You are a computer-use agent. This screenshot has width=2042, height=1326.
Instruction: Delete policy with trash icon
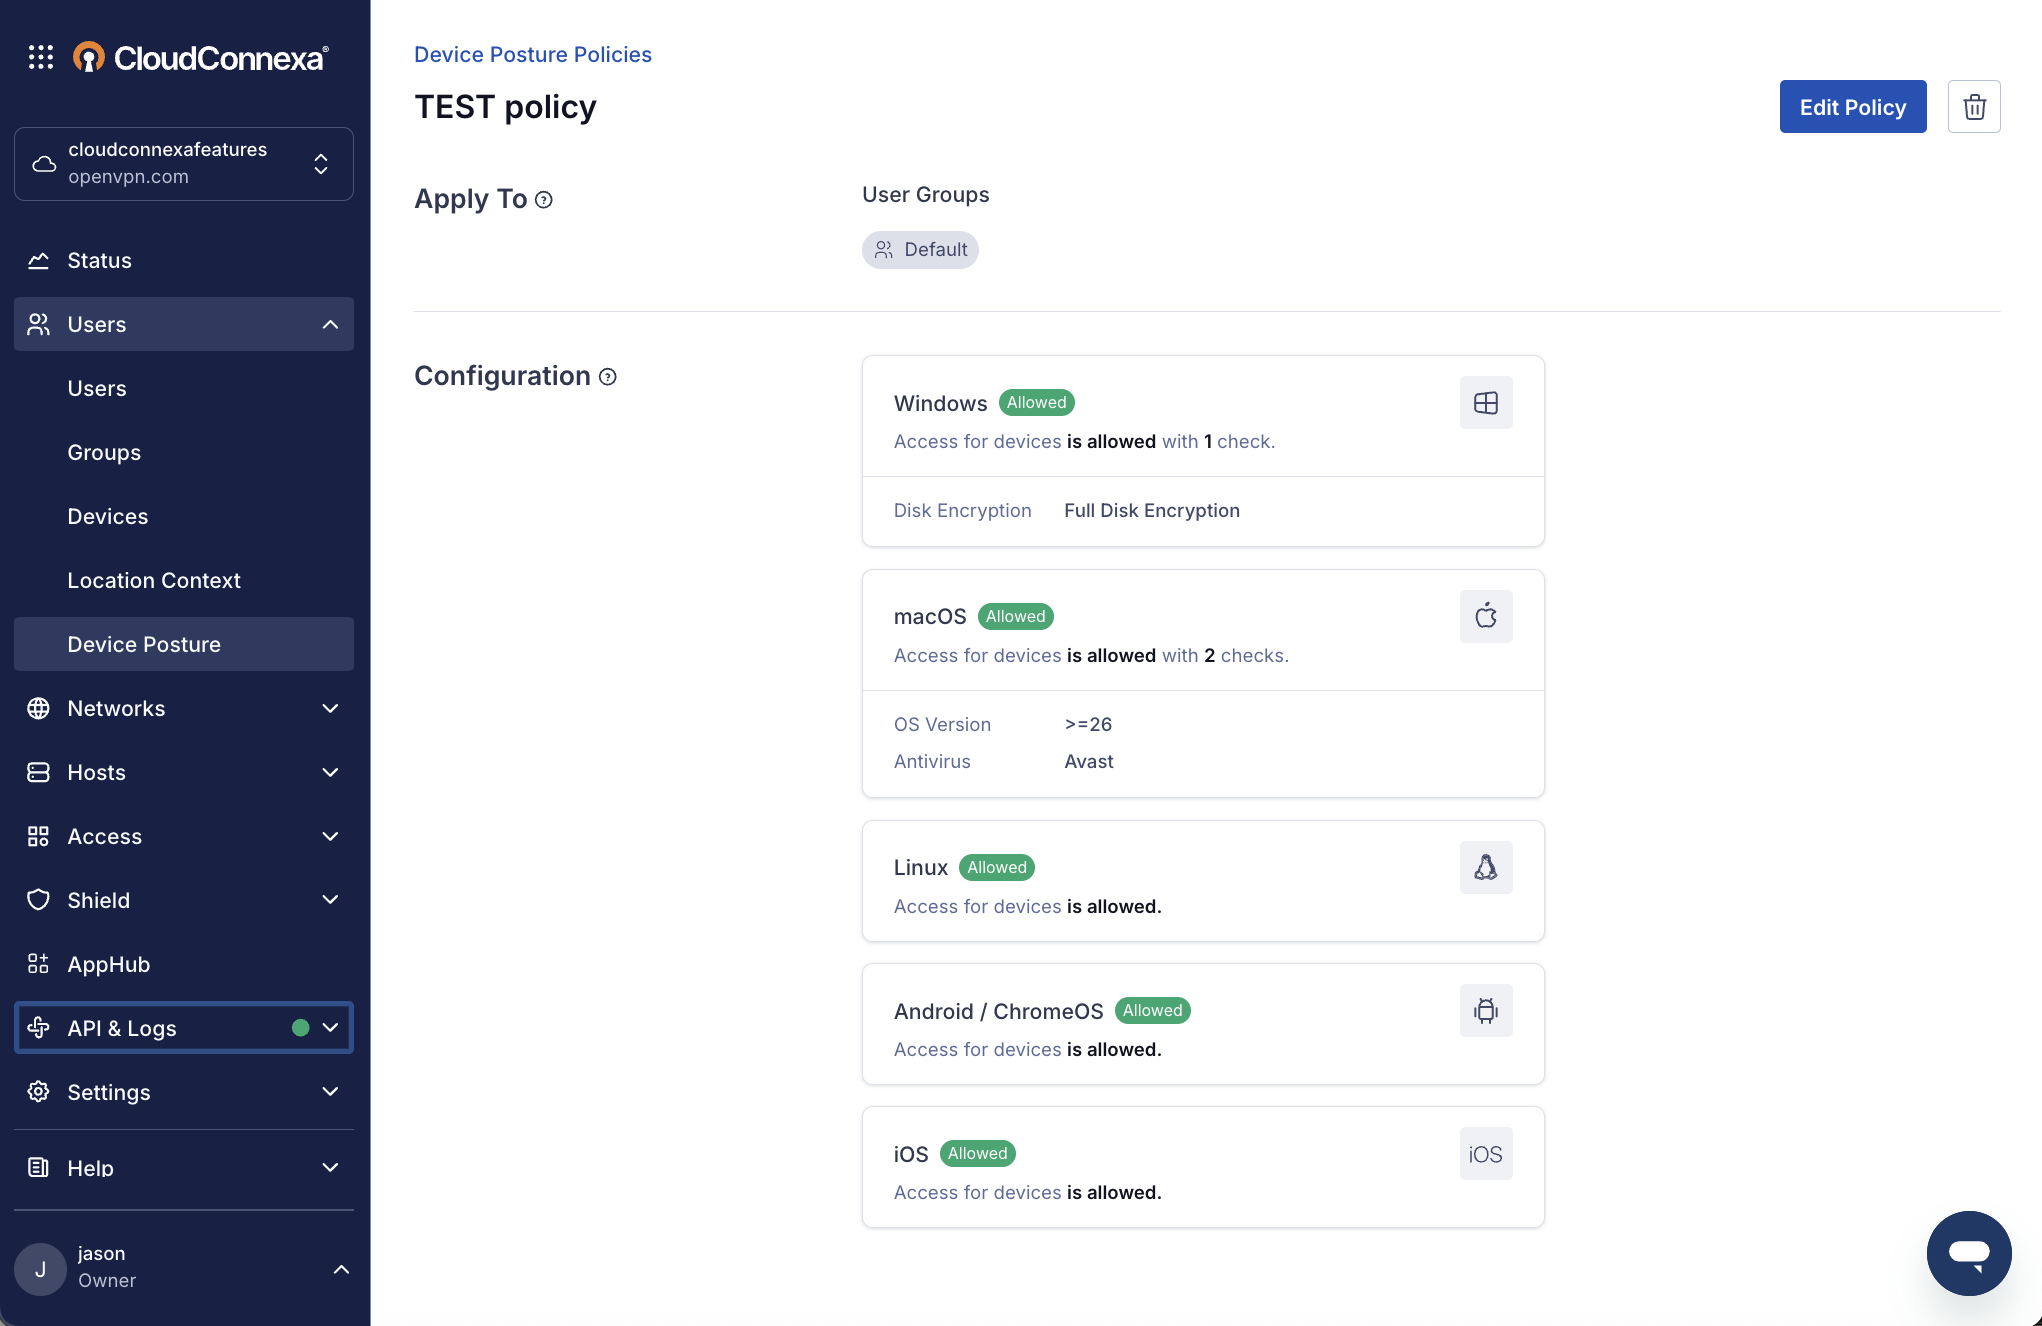click(x=1973, y=107)
